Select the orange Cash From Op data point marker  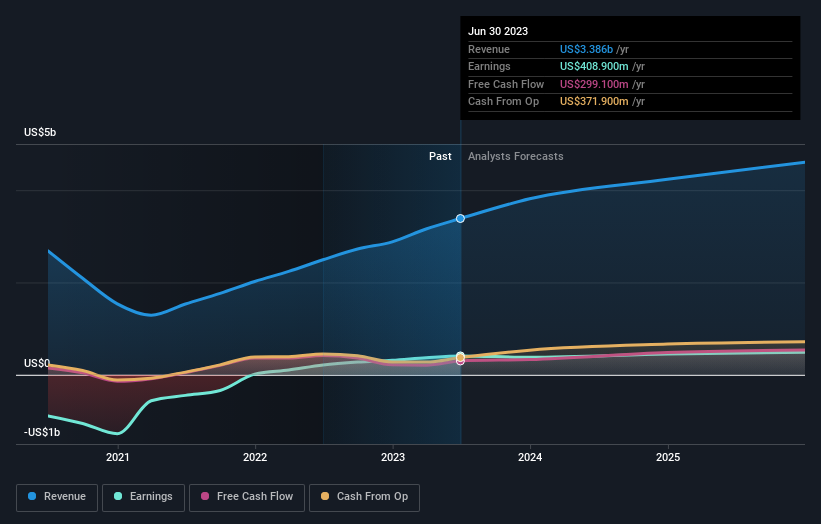(460, 357)
